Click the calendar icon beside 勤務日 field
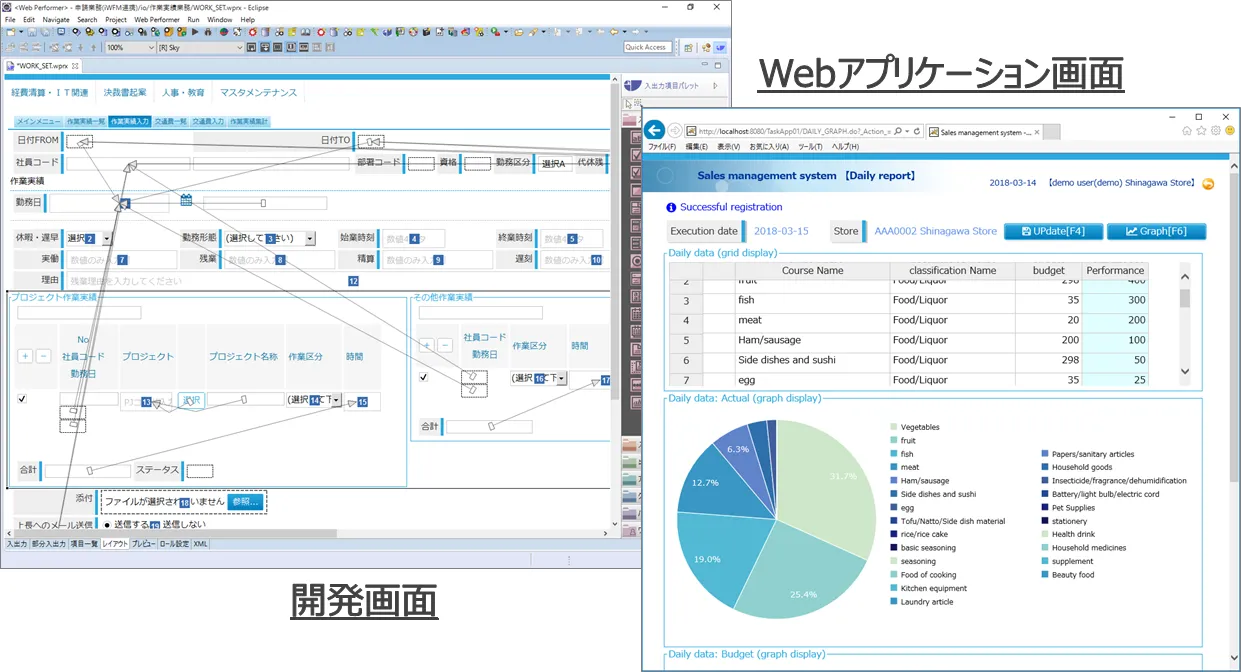 (186, 200)
